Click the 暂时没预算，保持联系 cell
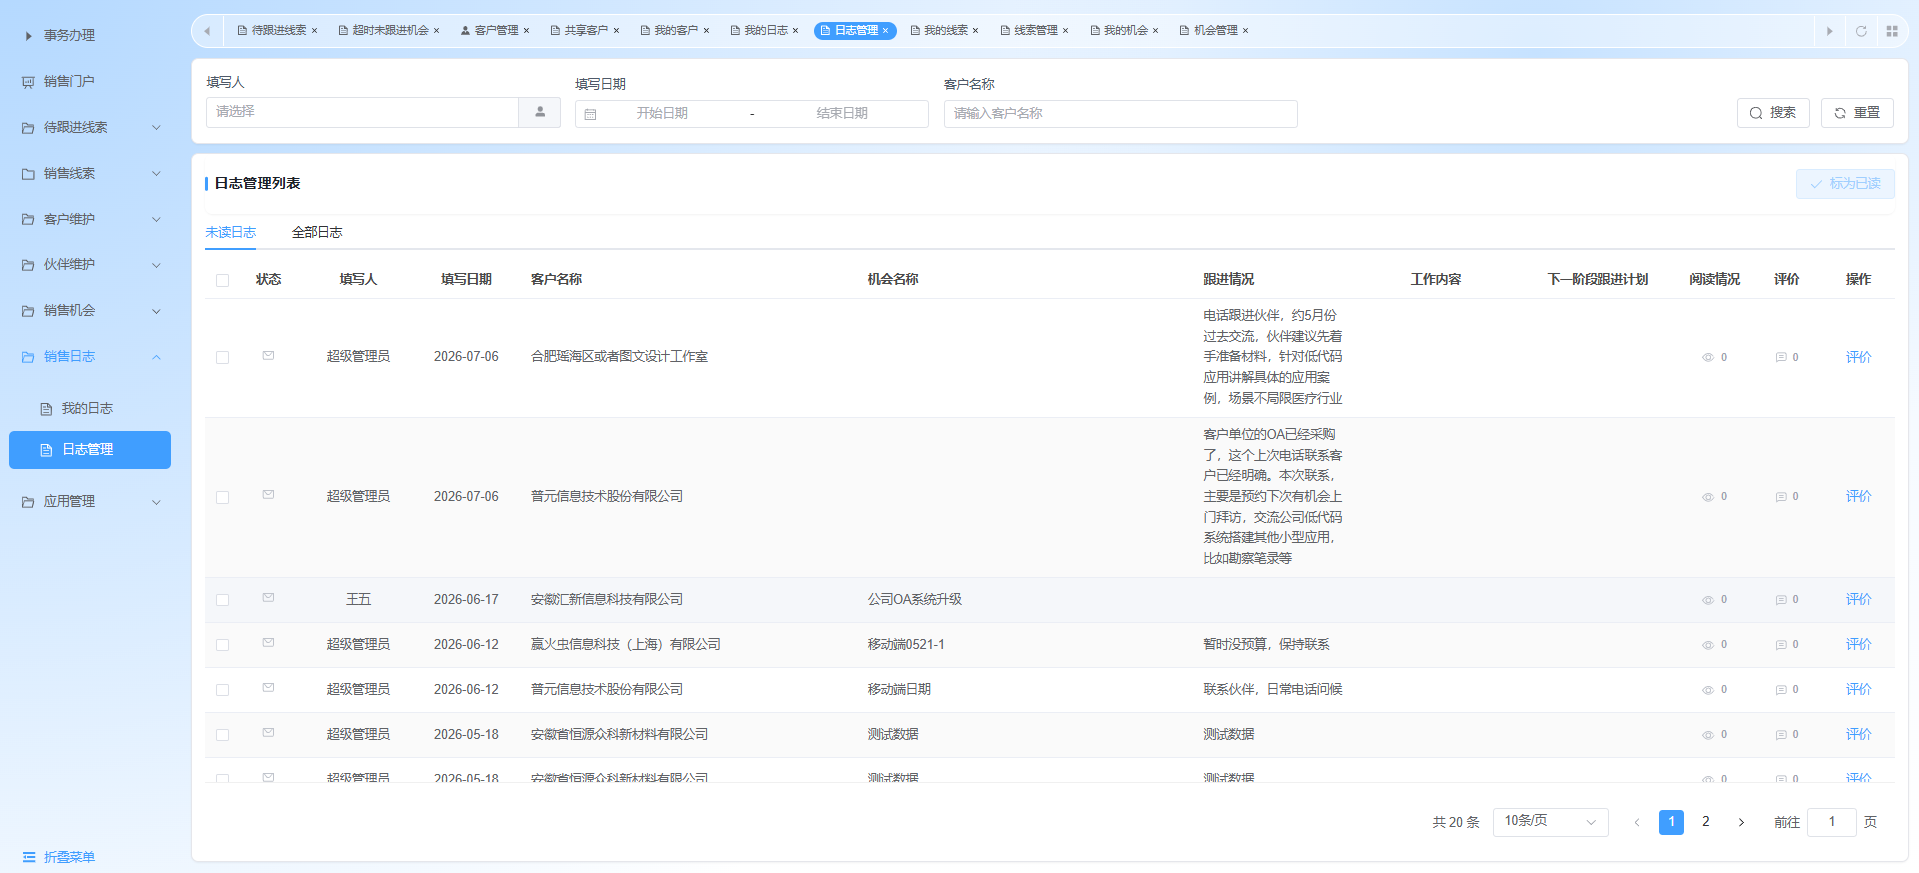Screen dimensions: 1919x873 (1266, 645)
